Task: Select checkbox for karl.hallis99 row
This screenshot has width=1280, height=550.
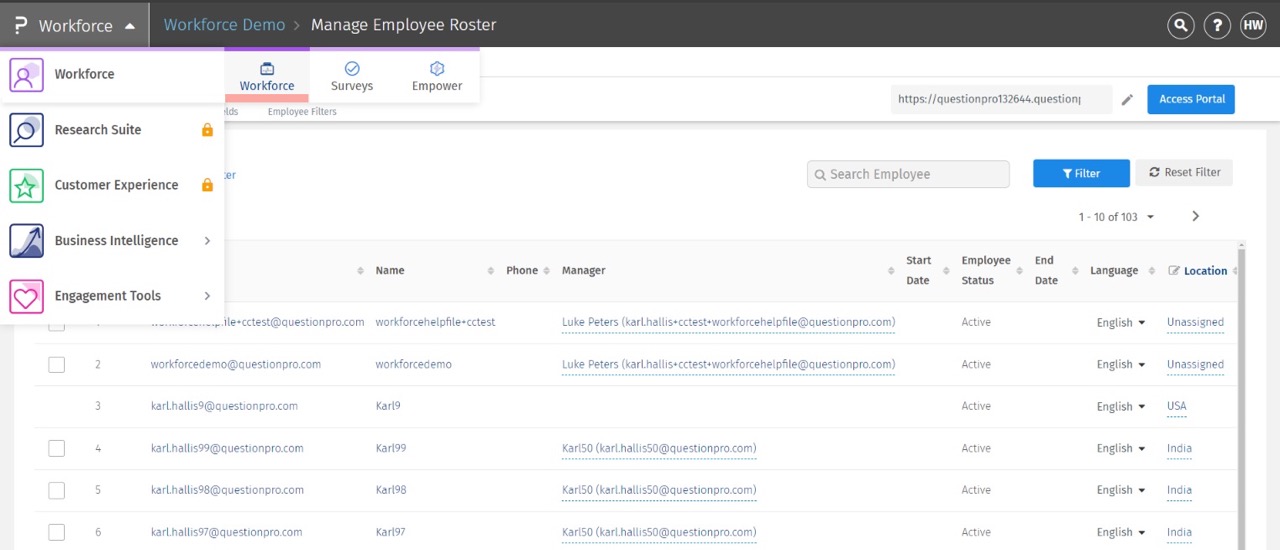Action: point(57,449)
